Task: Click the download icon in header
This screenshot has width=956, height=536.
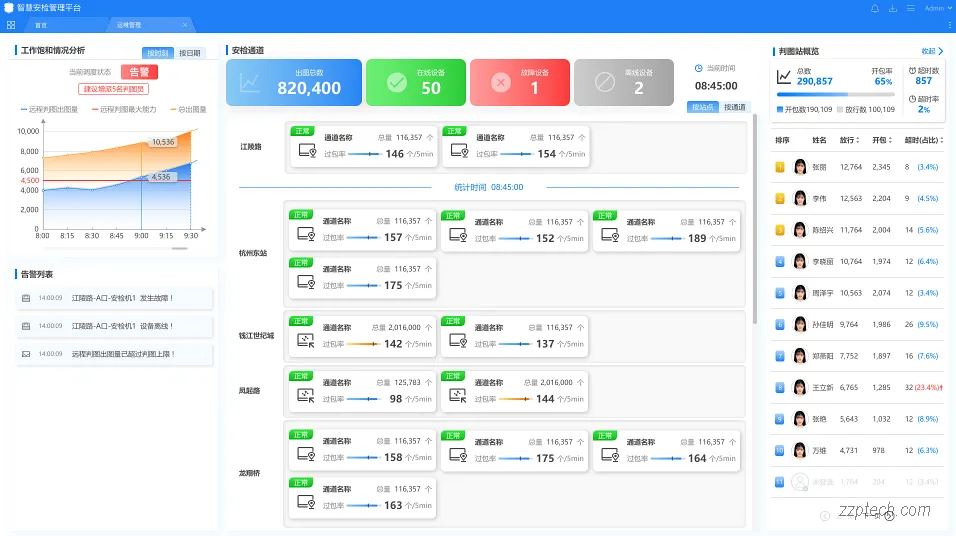Action: 893,8
